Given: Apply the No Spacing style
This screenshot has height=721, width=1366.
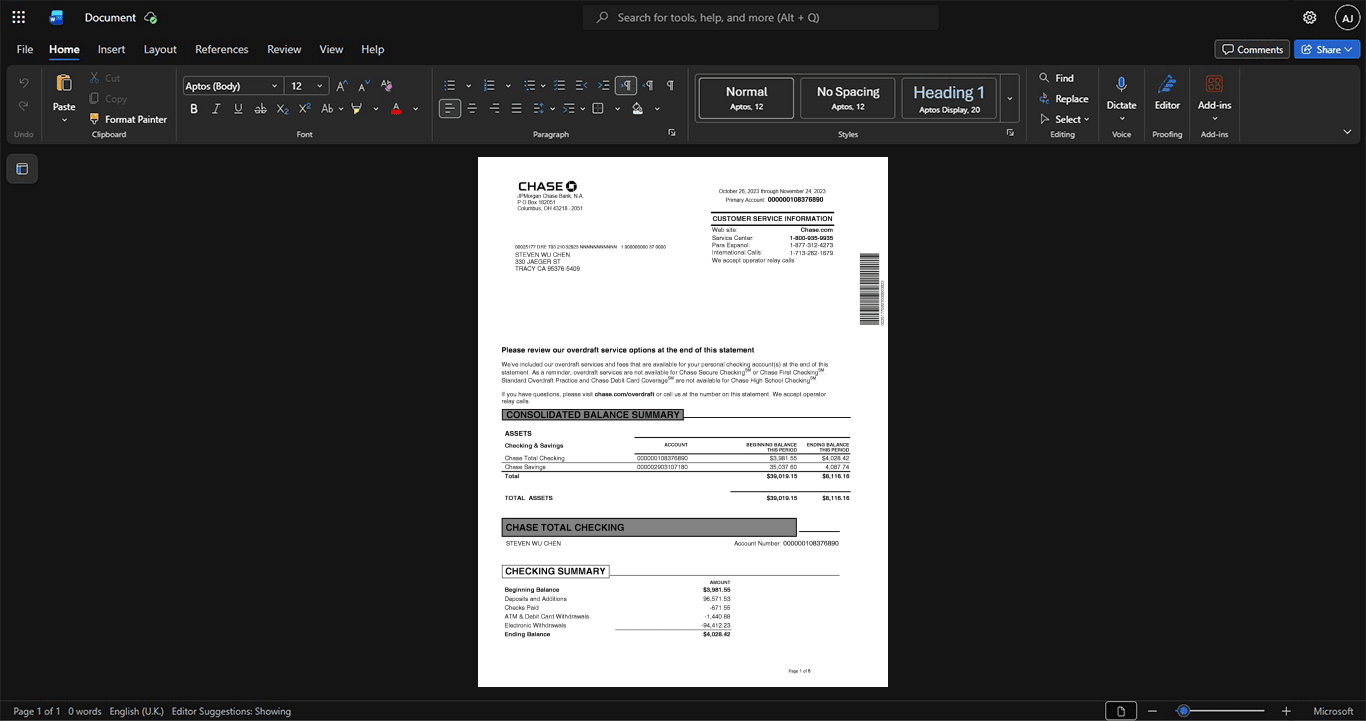Looking at the screenshot, I should click(848, 98).
